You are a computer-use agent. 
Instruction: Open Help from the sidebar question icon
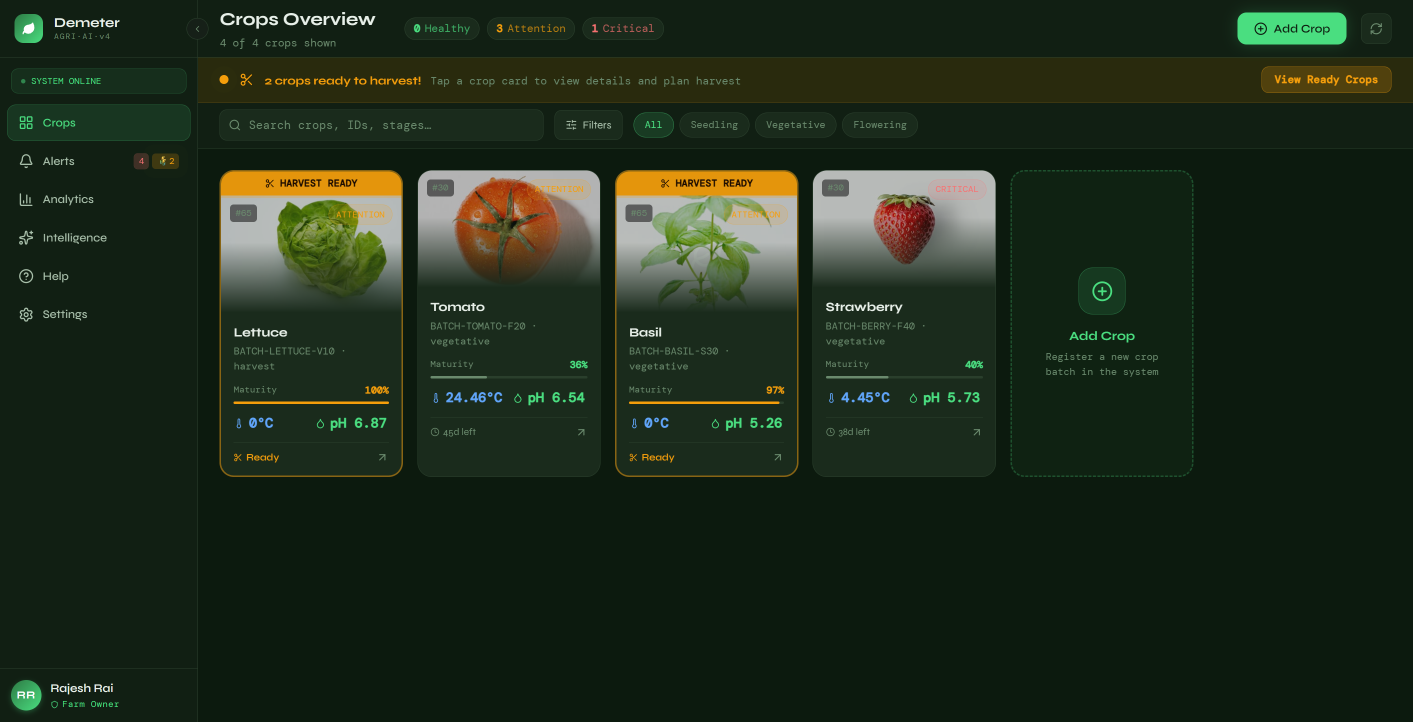[x=27, y=276]
